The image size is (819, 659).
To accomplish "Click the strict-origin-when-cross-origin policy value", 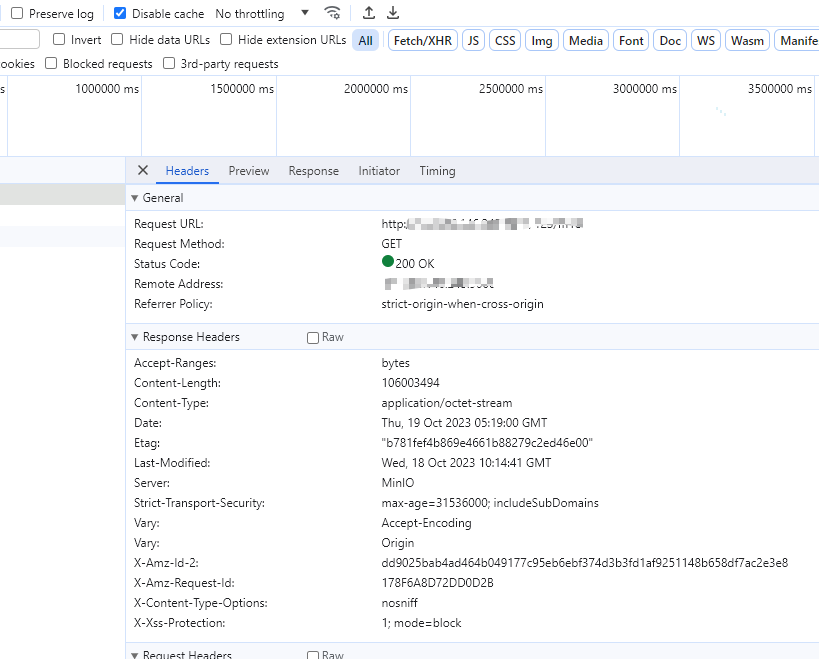I will 462,303.
